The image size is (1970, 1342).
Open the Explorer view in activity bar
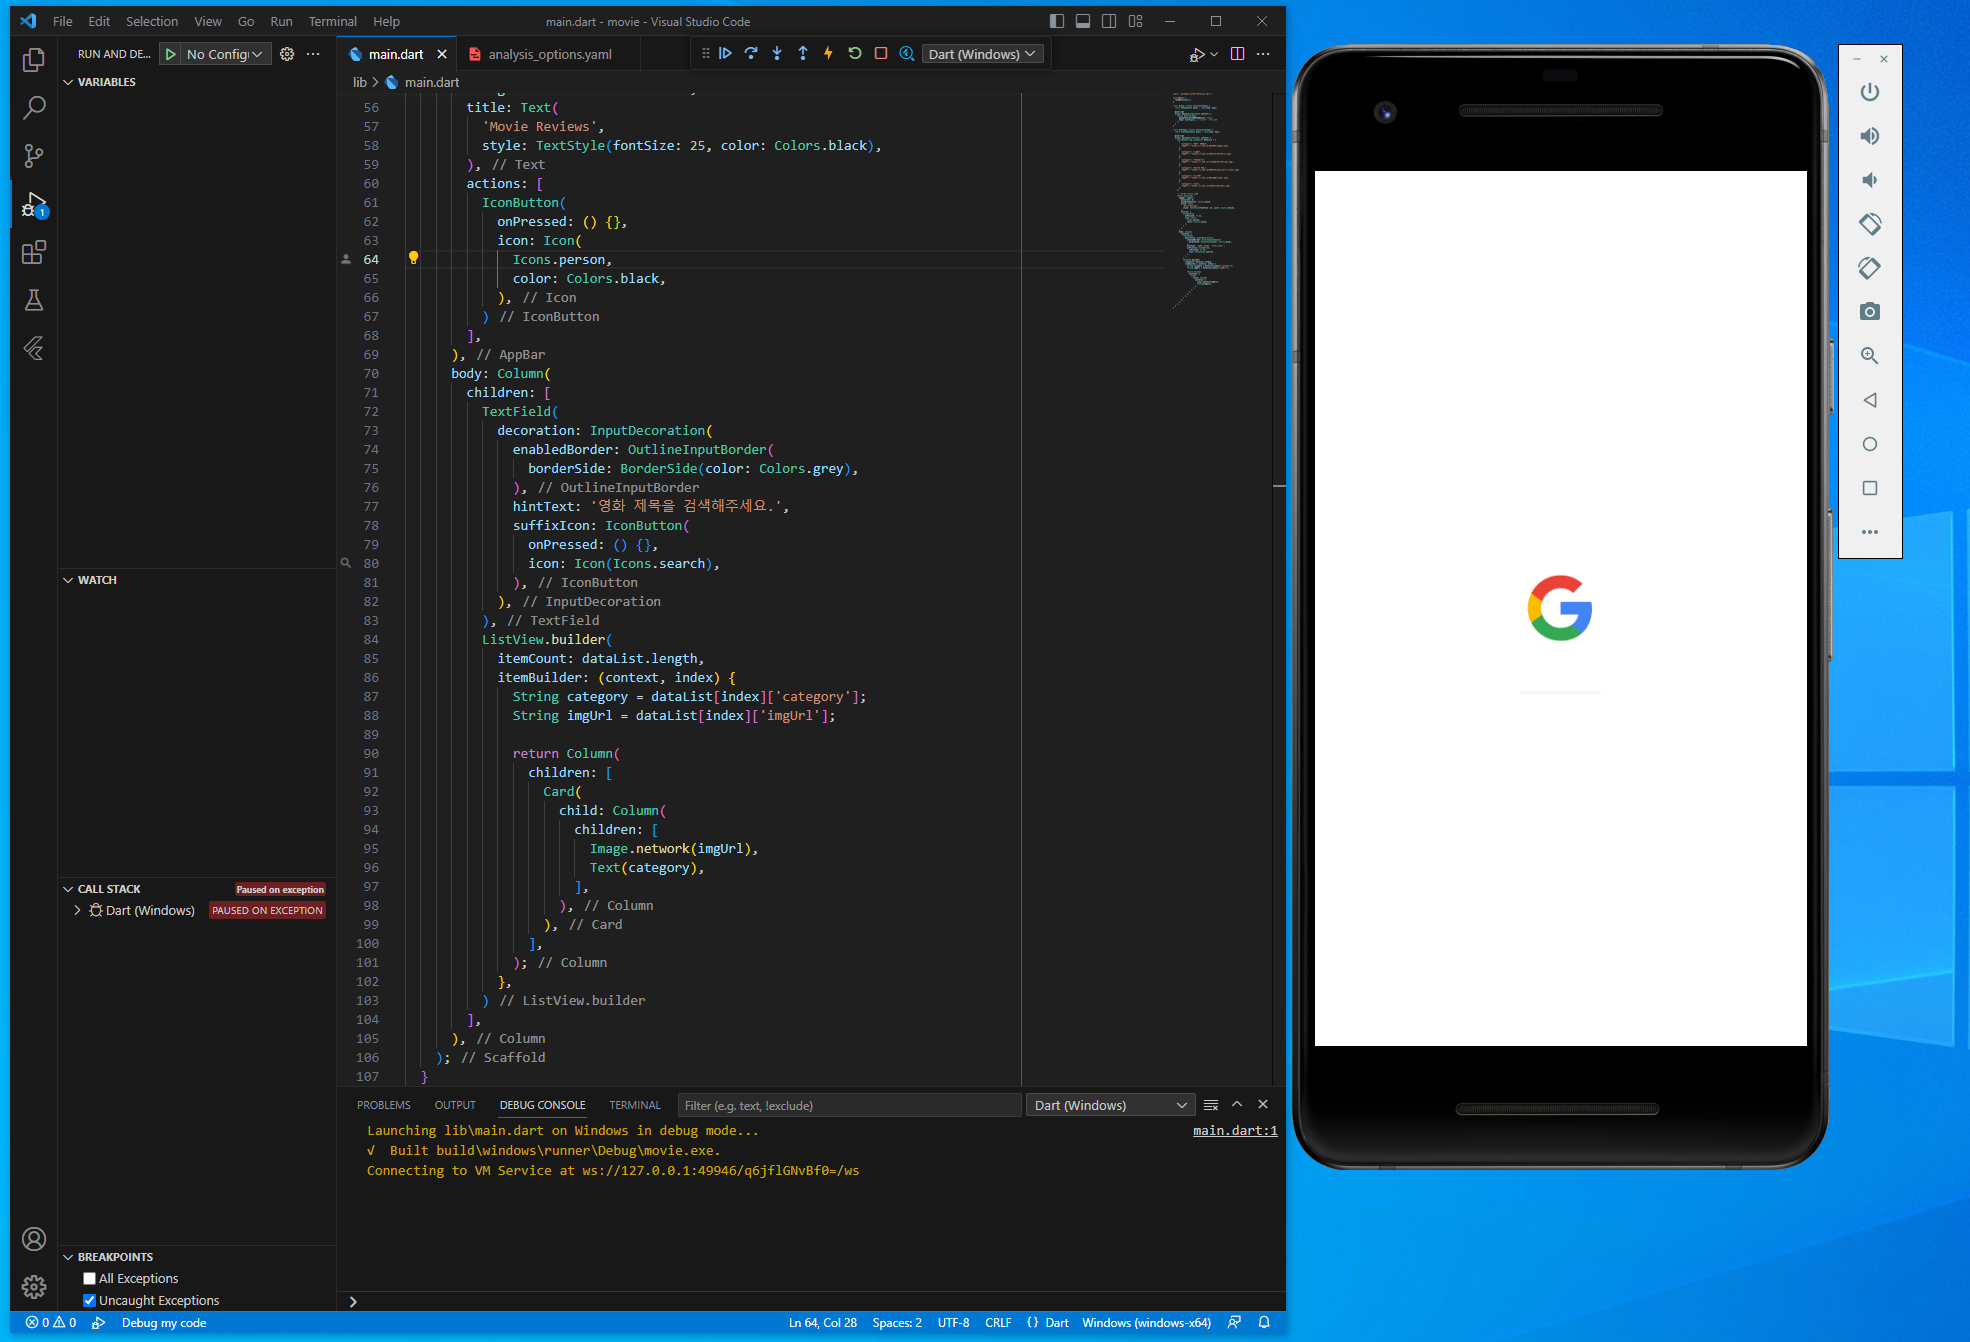tap(34, 60)
